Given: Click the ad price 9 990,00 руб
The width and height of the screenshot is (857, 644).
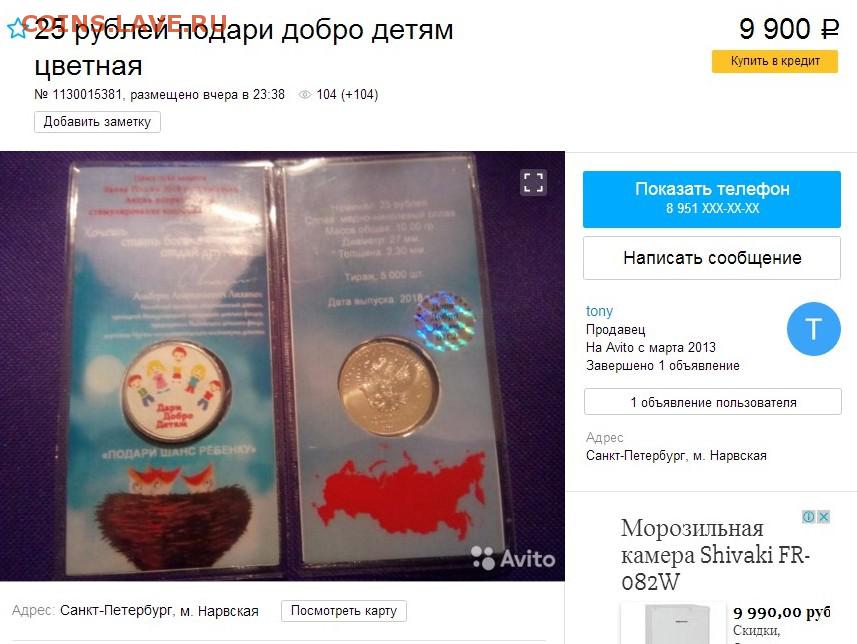Looking at the screenshot, I should pyautogui.click(x=782, y=613).
